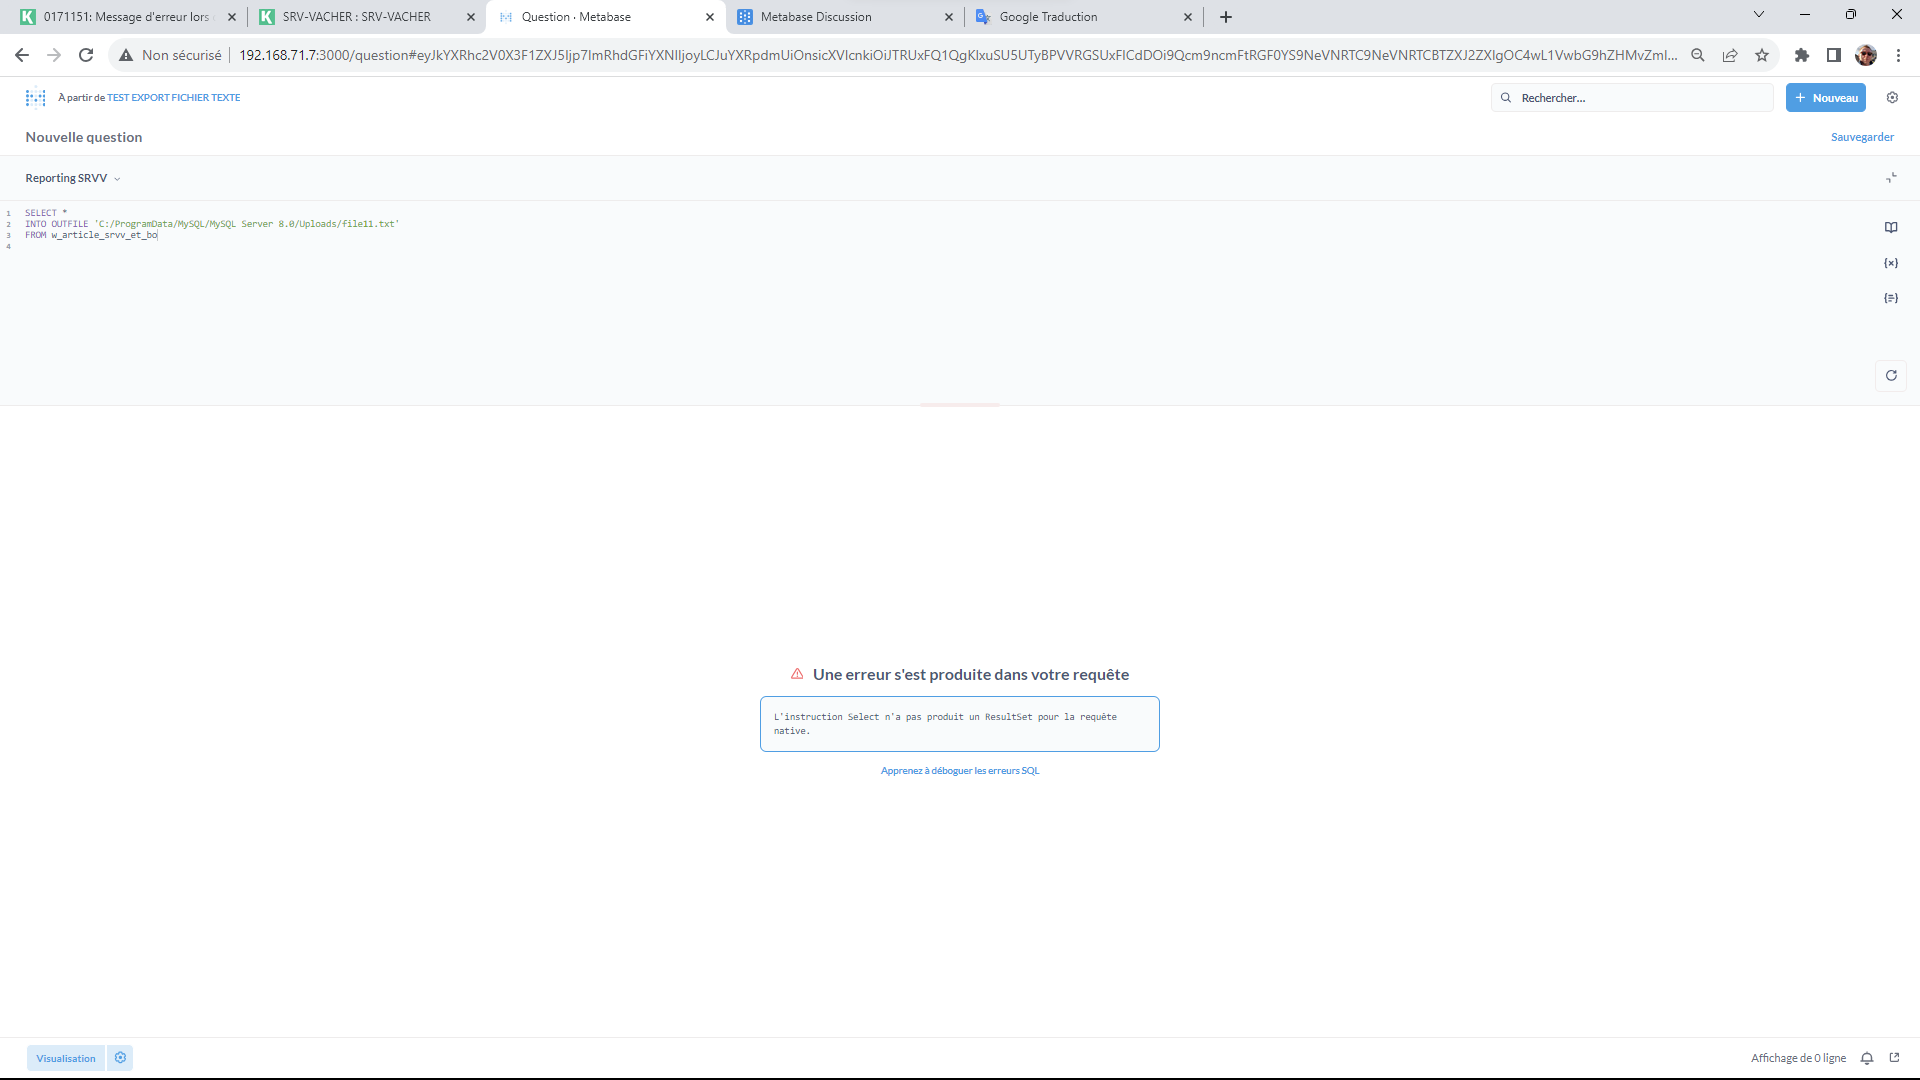Viewport: 1920px width, 1080px height.
Task: Open the browser zoom magnifier icon
Action: 1698,55
